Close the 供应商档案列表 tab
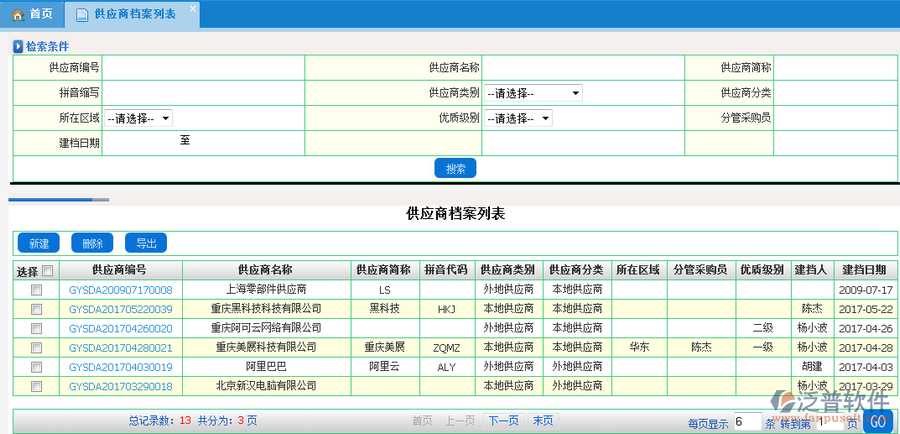 (193, 9)
